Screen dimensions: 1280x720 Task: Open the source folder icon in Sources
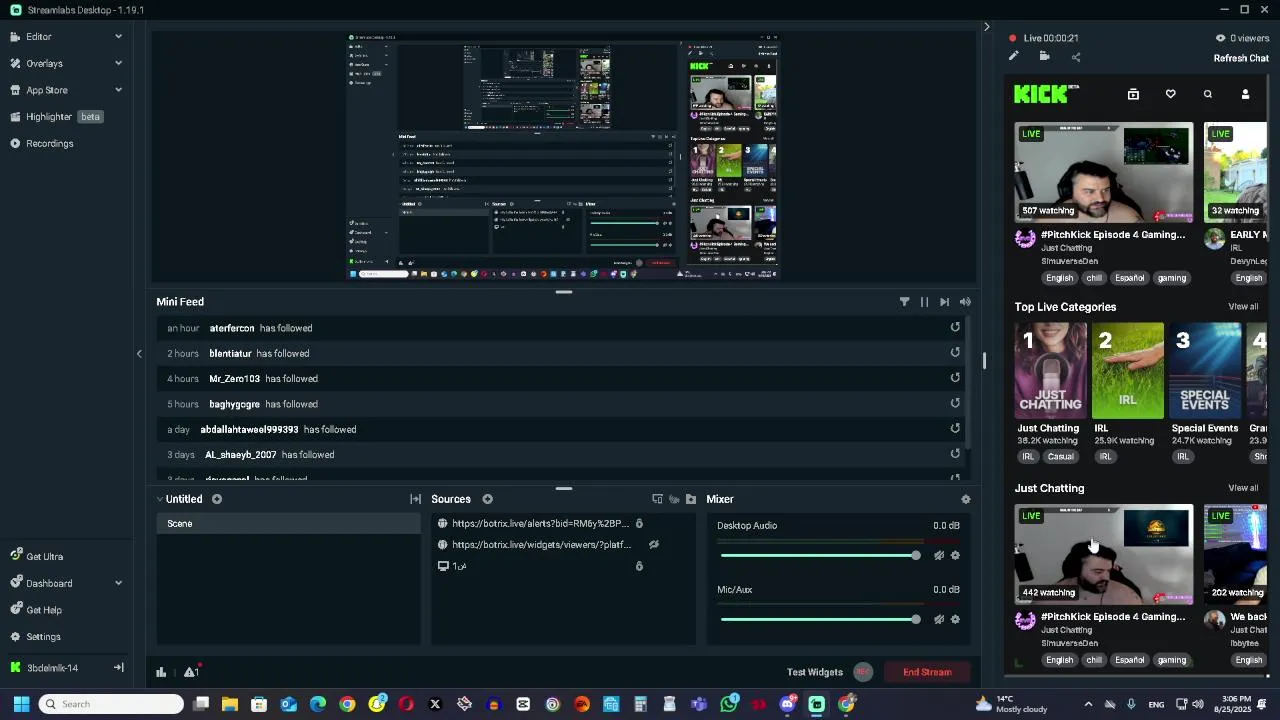690,499
